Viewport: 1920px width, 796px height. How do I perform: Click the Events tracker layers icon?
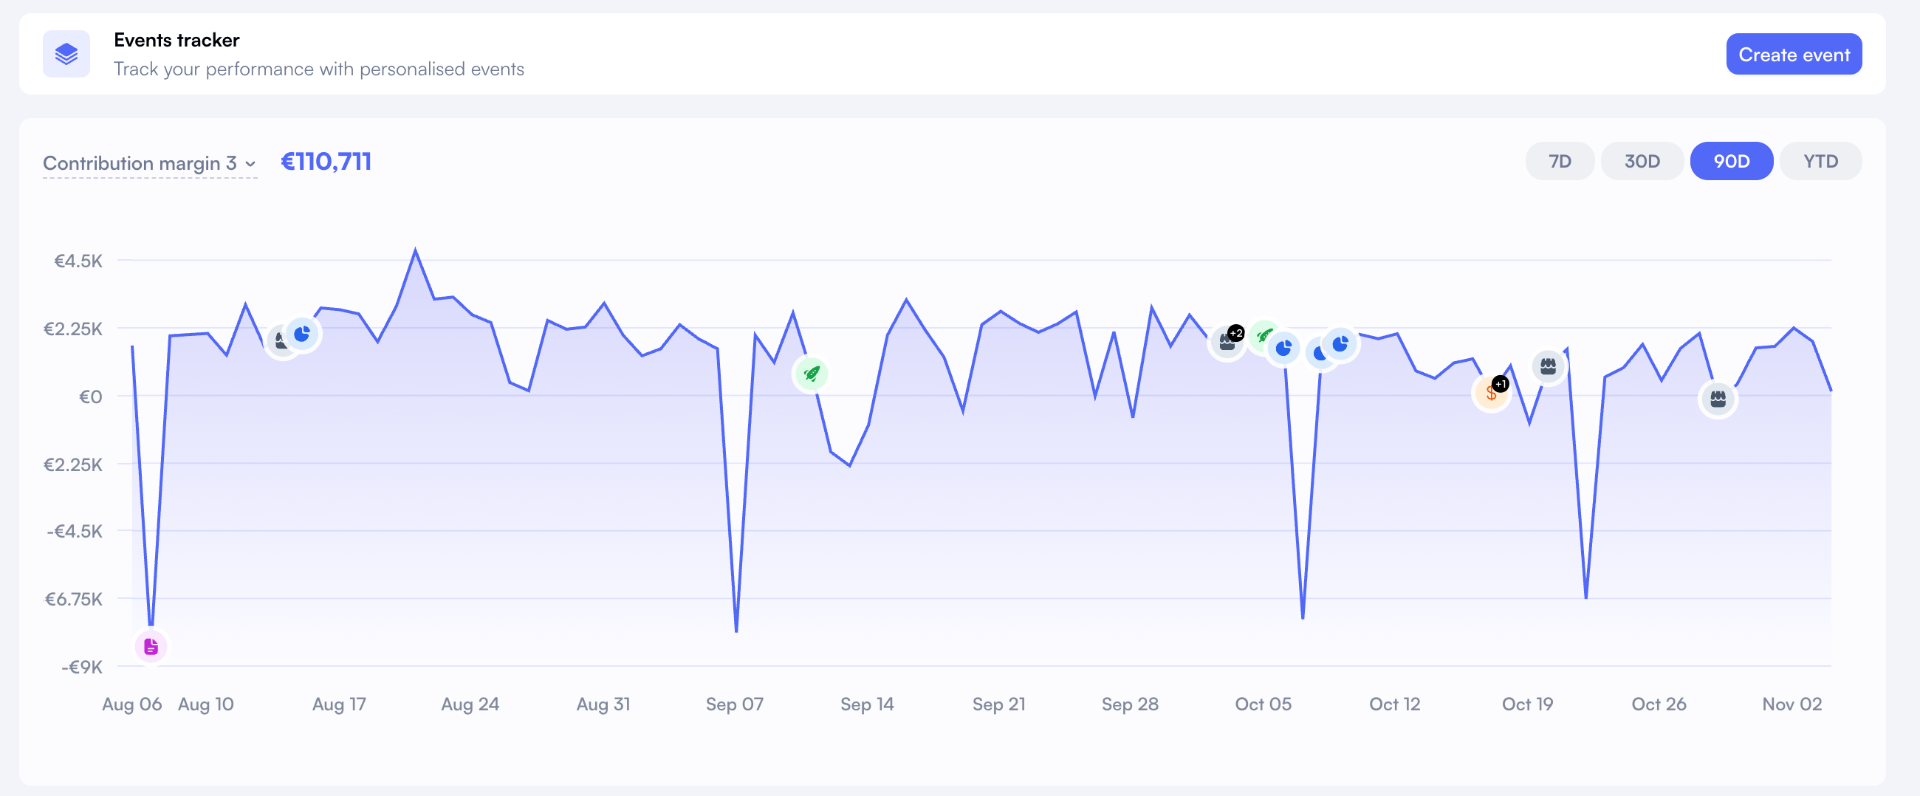tap(66, 54)
